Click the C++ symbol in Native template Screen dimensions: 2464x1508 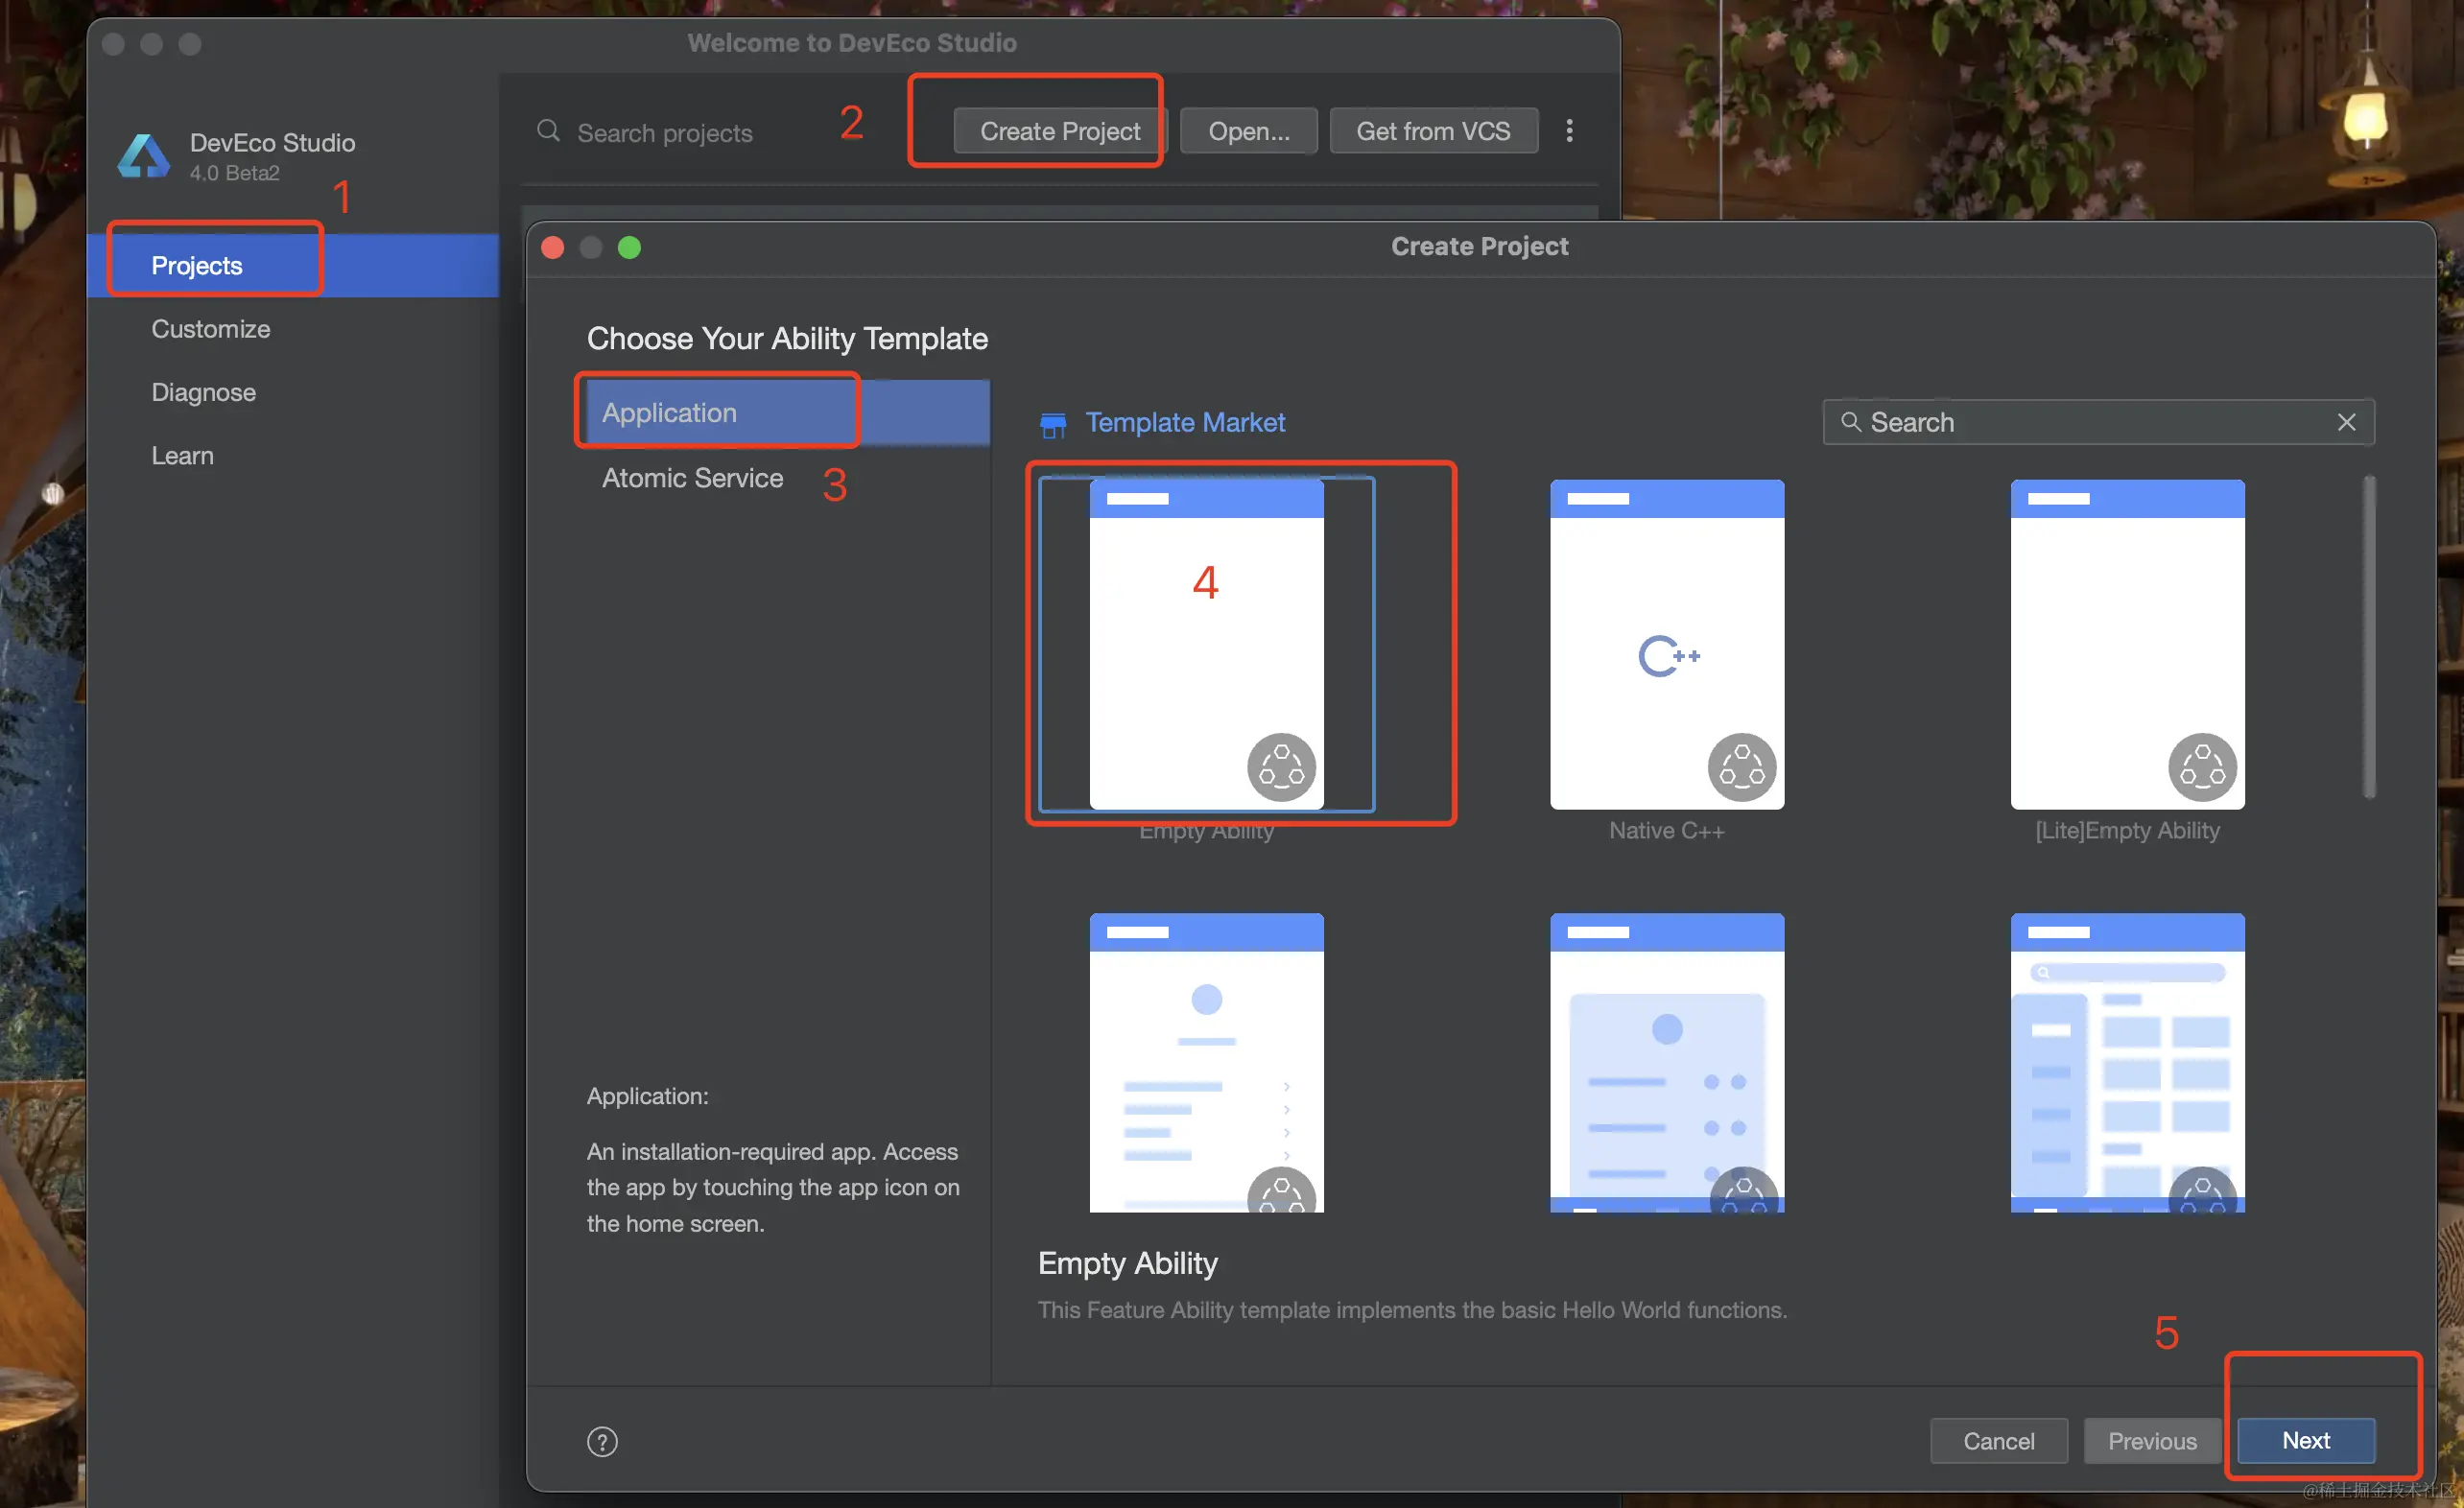tap(1668, 656)
